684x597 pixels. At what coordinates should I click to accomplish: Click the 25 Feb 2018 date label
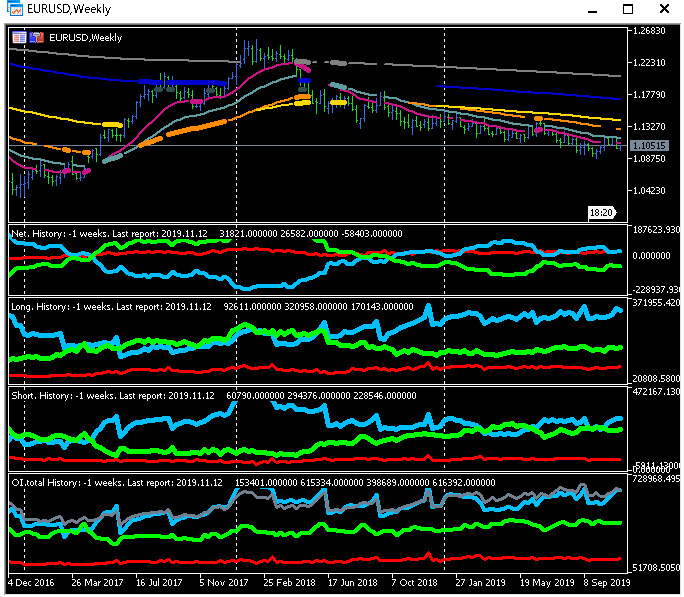[x=290, y=583]
